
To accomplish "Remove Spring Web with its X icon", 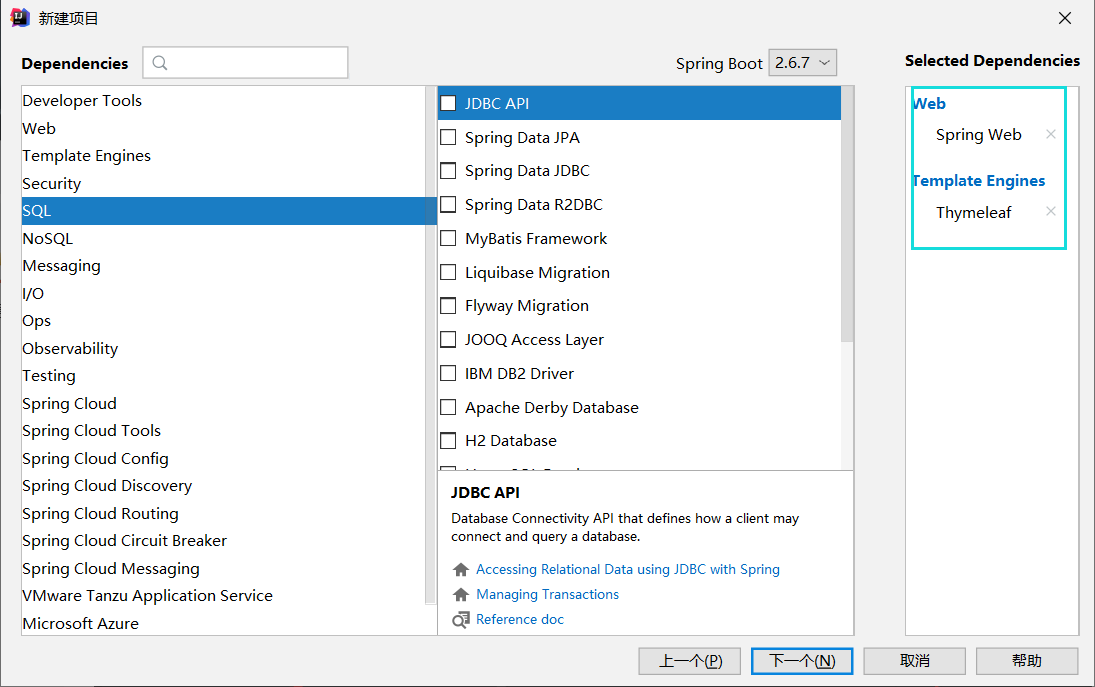I will coord(1050,134).
